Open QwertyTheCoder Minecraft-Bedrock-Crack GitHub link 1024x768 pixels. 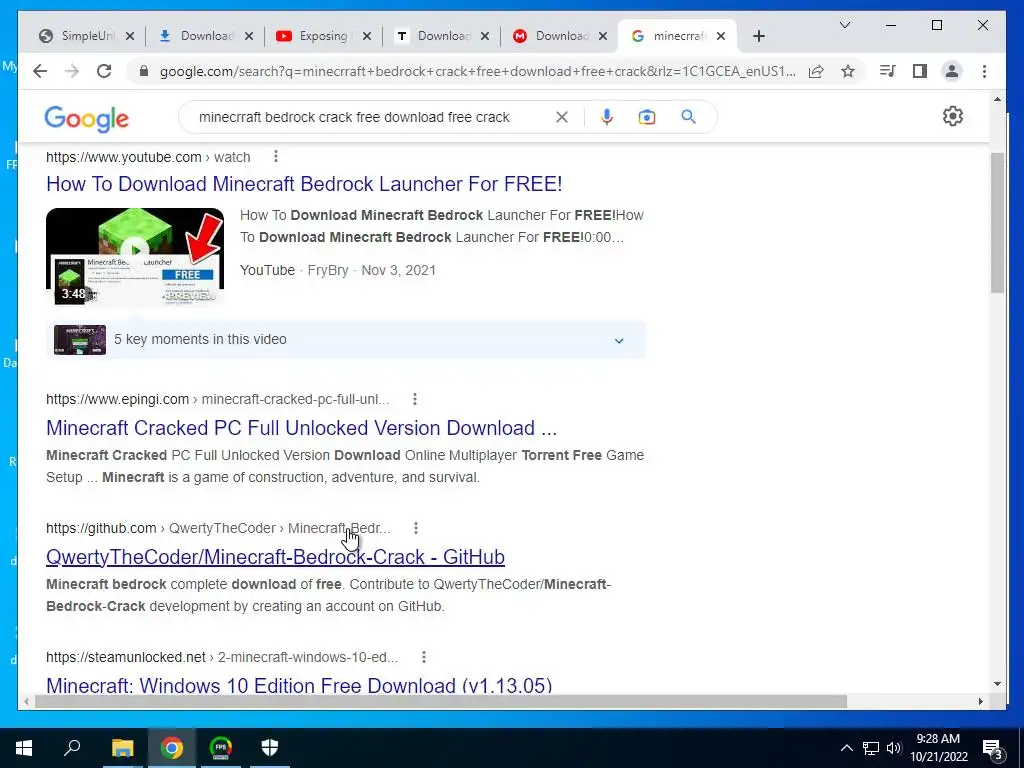(x=275, y=556)
